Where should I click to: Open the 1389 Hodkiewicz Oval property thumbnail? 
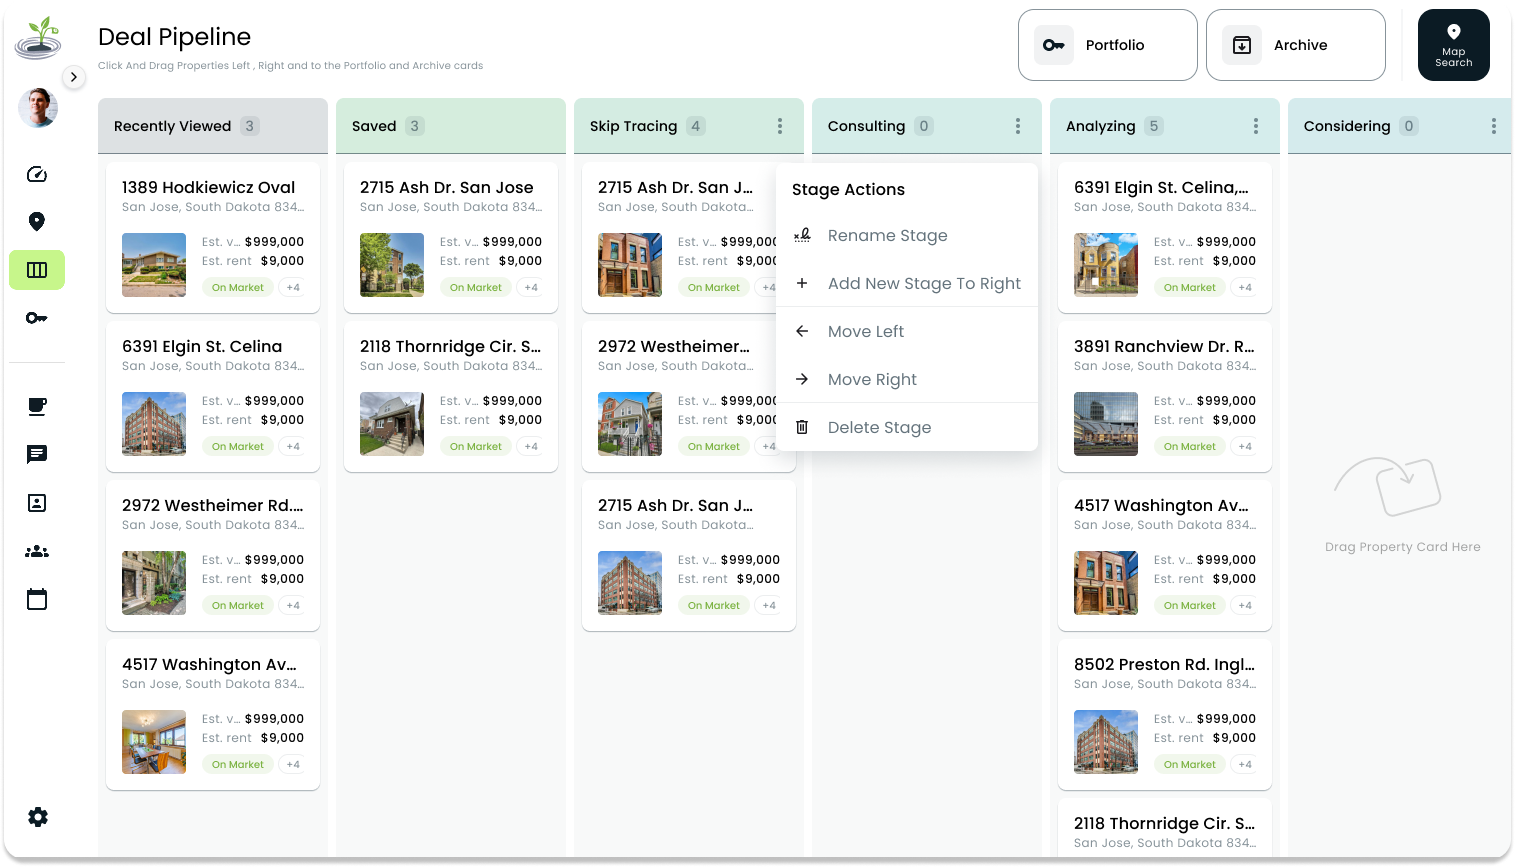(154, 265)
